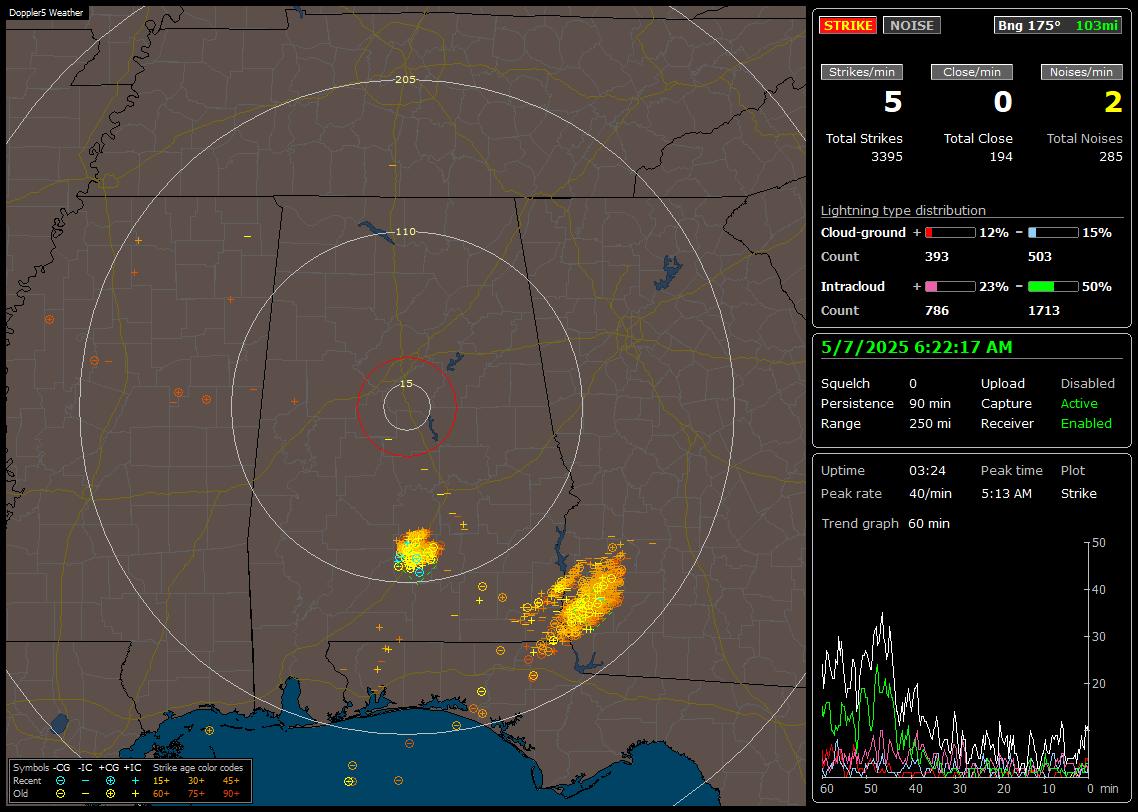This screenshot has width=1138, height=812.
Task: Click the positive cloud-ground 12% red bar
Action: (x=950, y=233)
